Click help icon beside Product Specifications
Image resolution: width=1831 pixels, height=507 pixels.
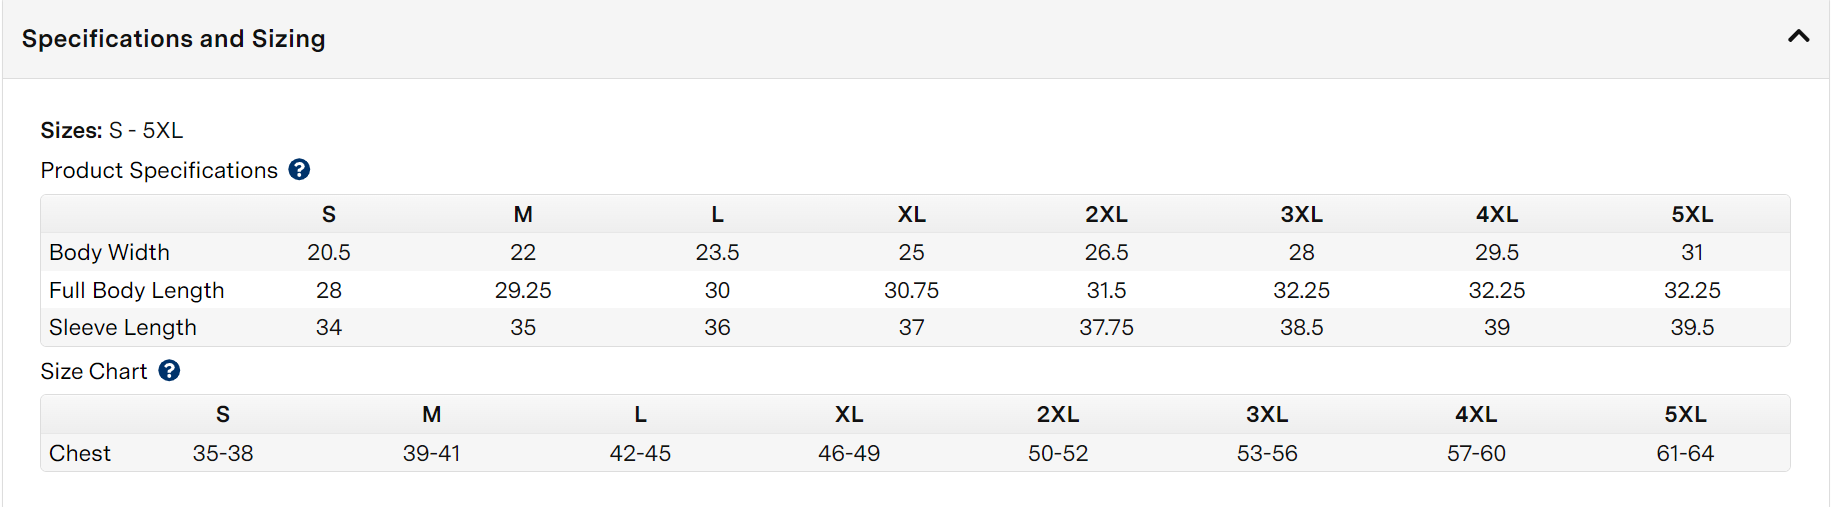299,170
